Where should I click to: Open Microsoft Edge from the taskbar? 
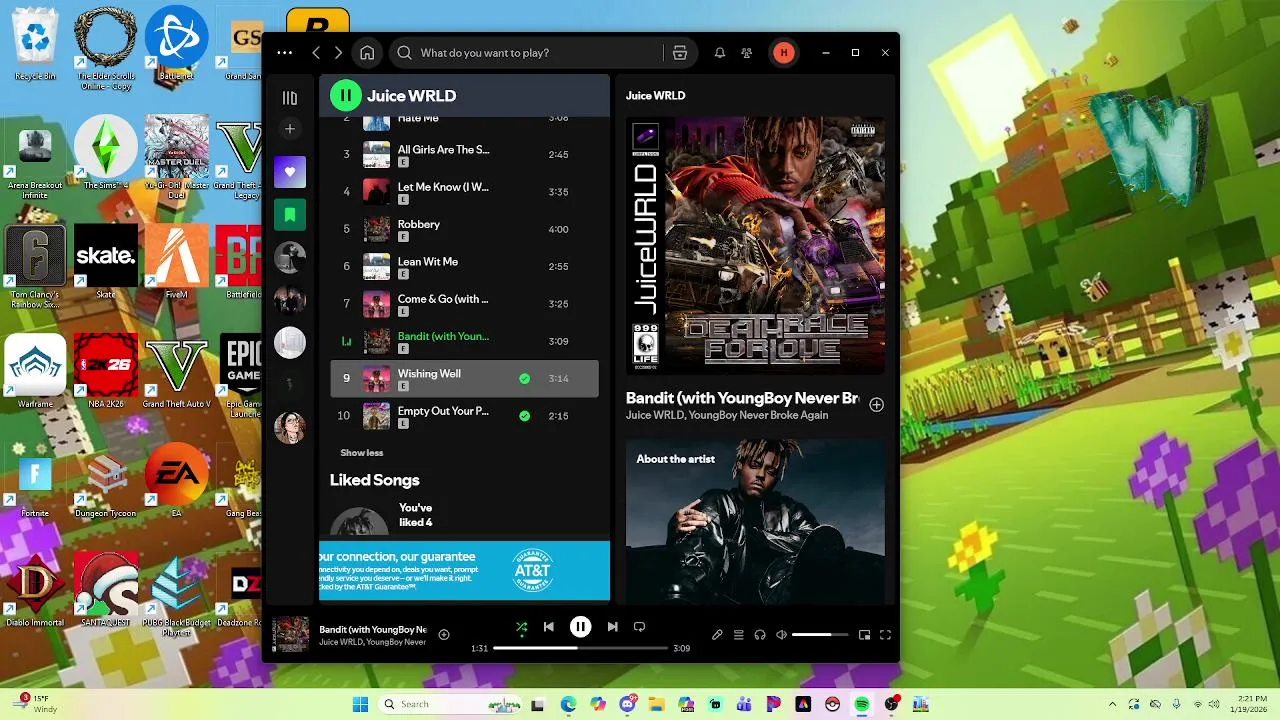pos(568,705)
